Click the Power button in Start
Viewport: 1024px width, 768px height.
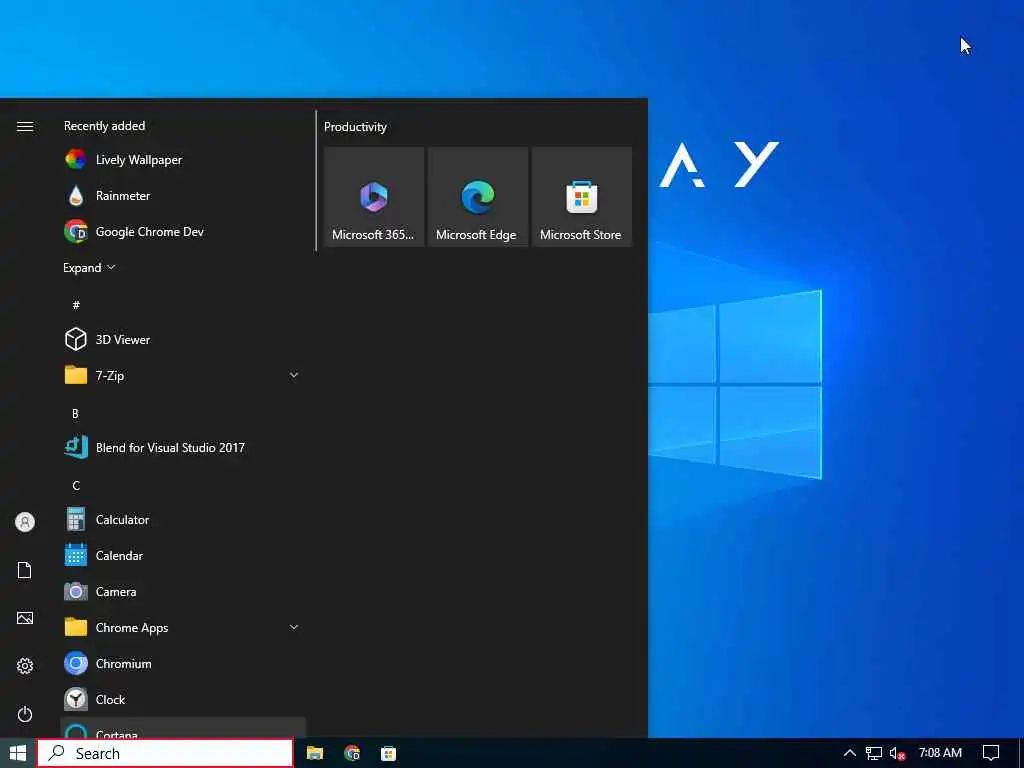pos(25,714)
